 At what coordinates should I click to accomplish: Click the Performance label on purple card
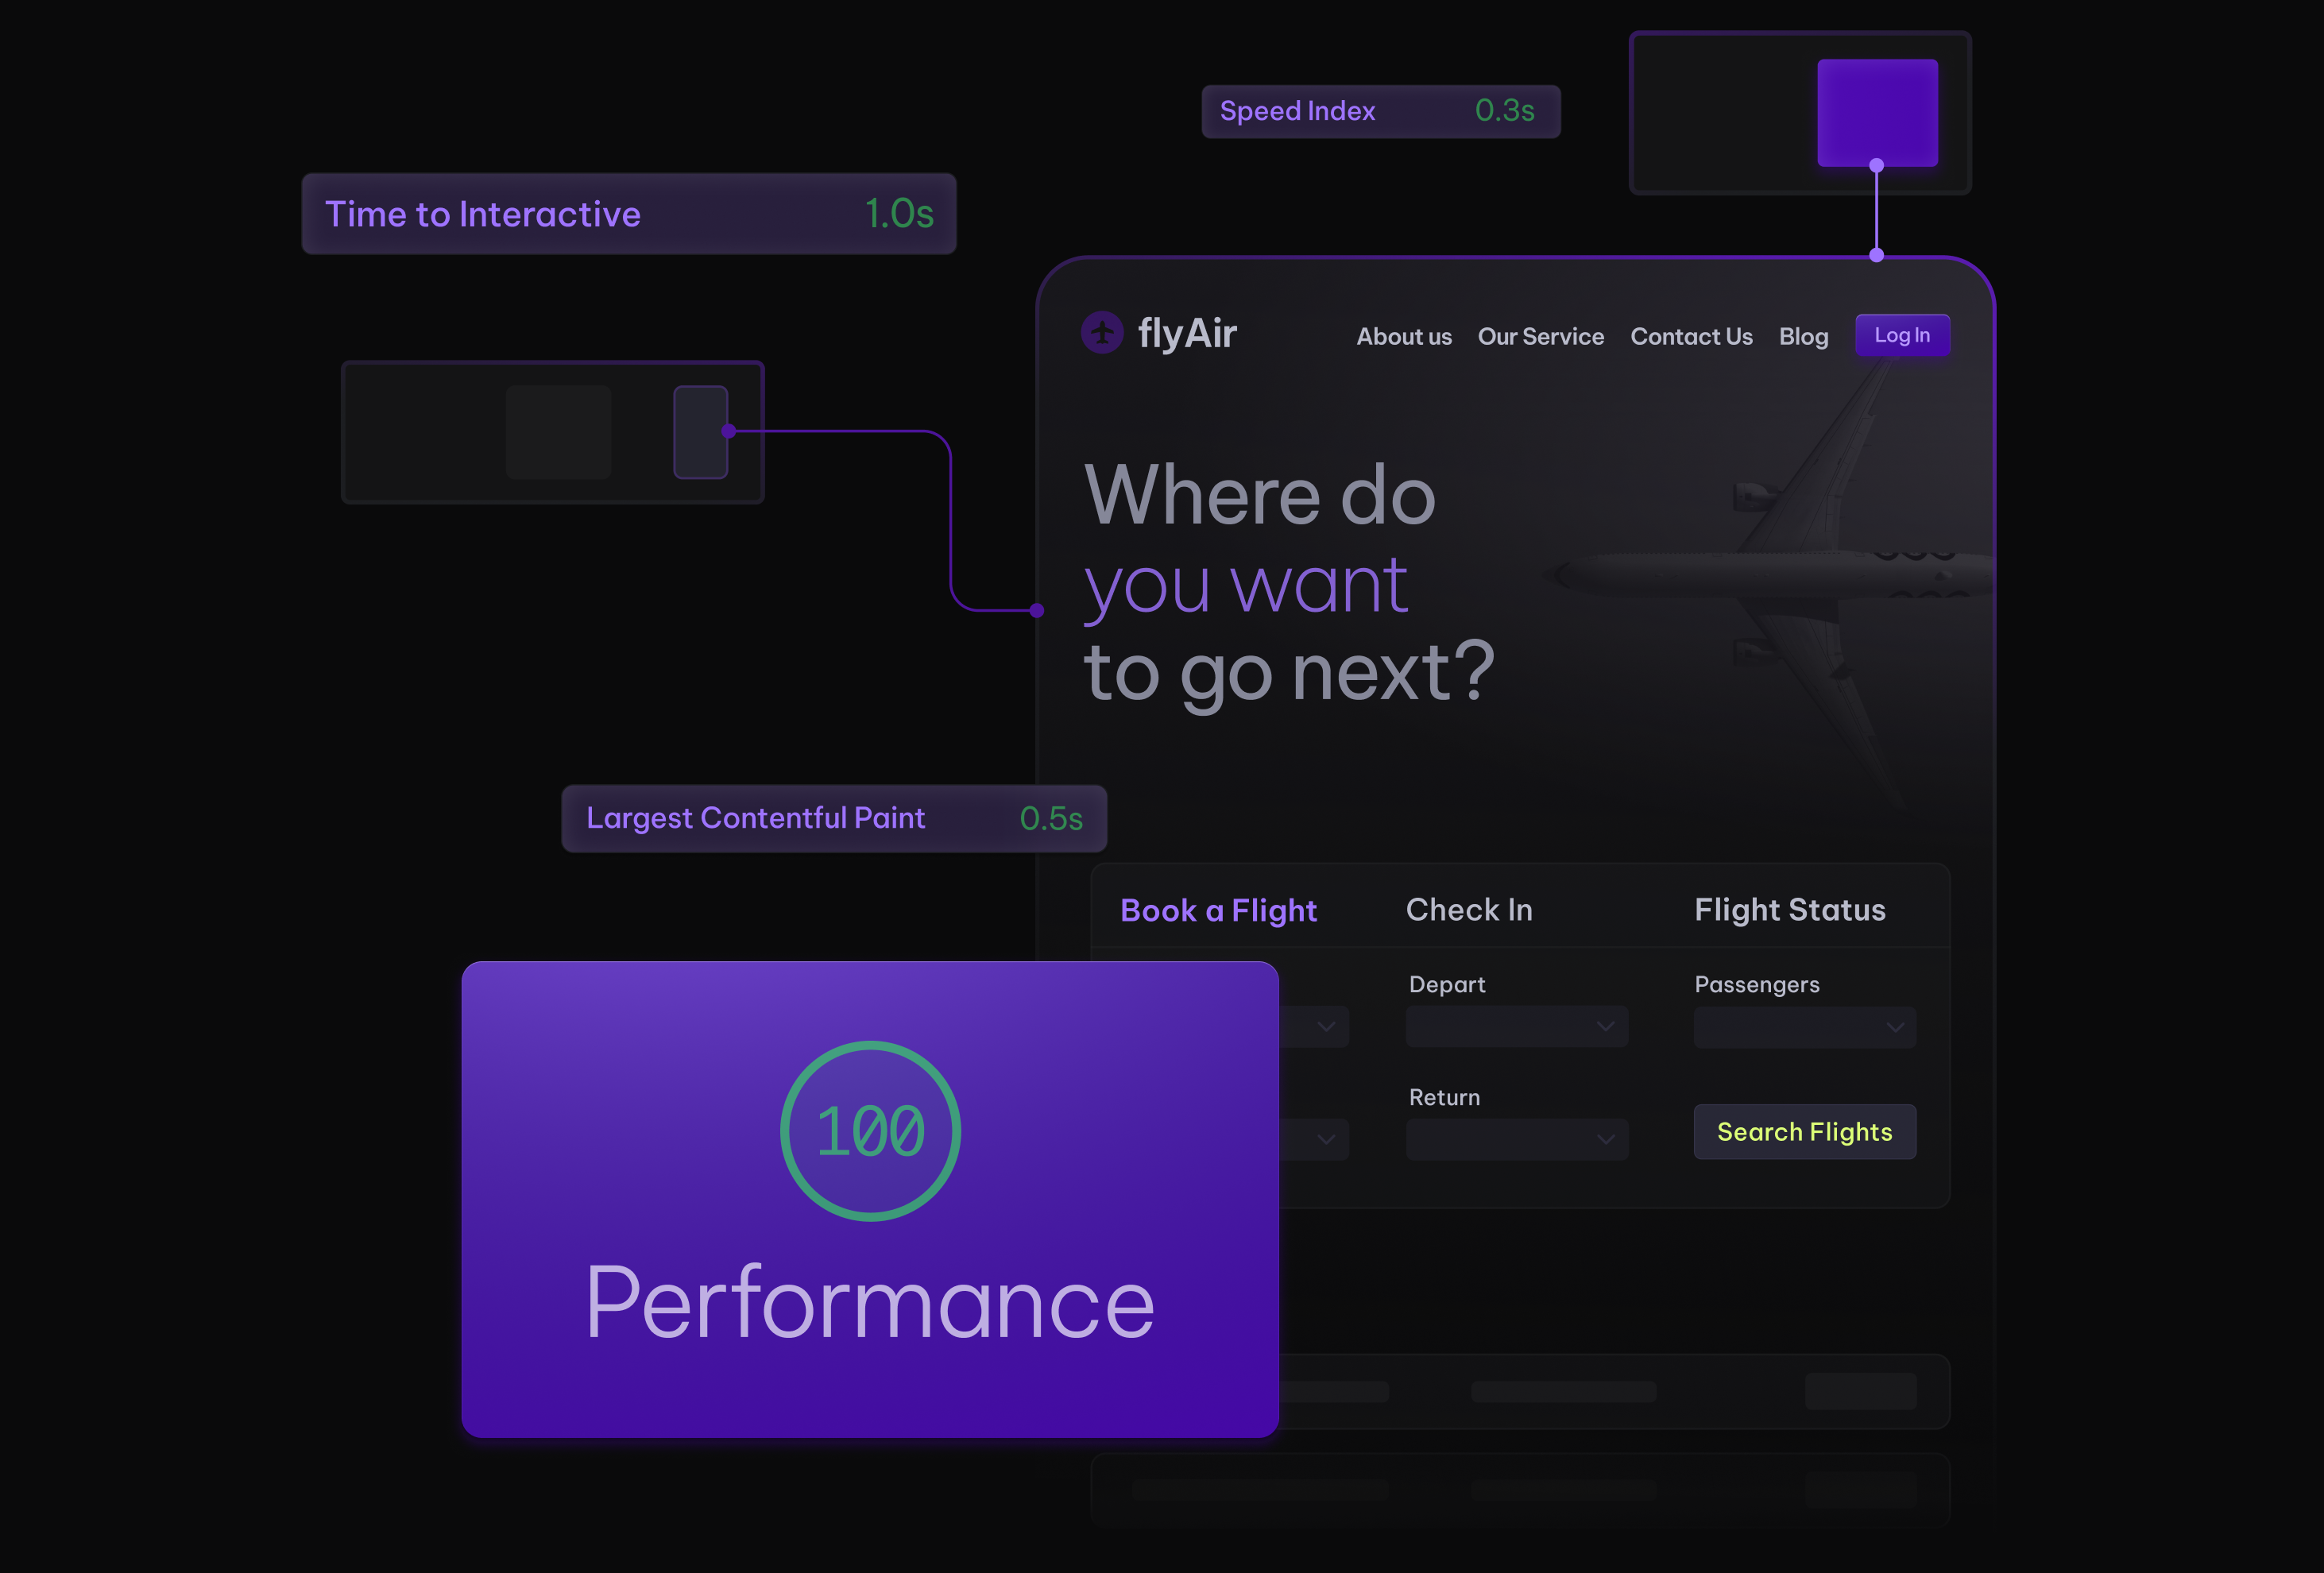870,1302
